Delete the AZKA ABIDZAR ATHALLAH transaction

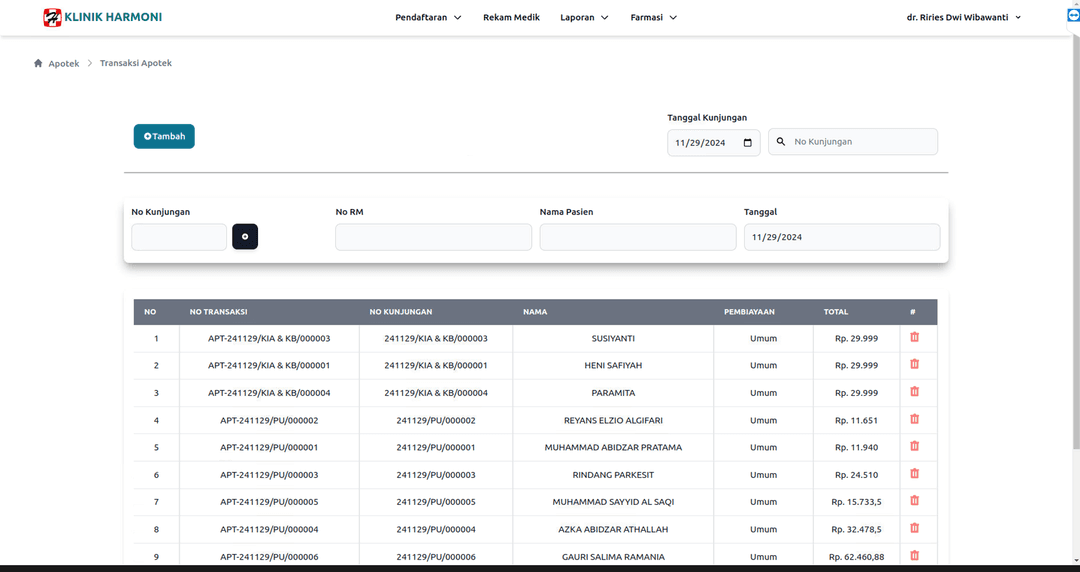915,528
